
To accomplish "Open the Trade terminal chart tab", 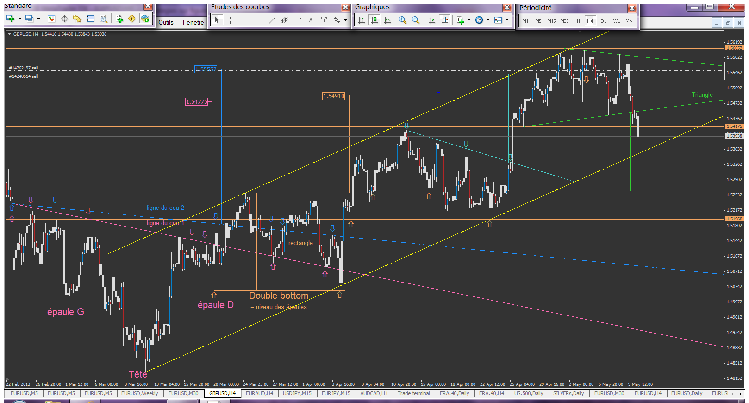I will click(413, 393).
